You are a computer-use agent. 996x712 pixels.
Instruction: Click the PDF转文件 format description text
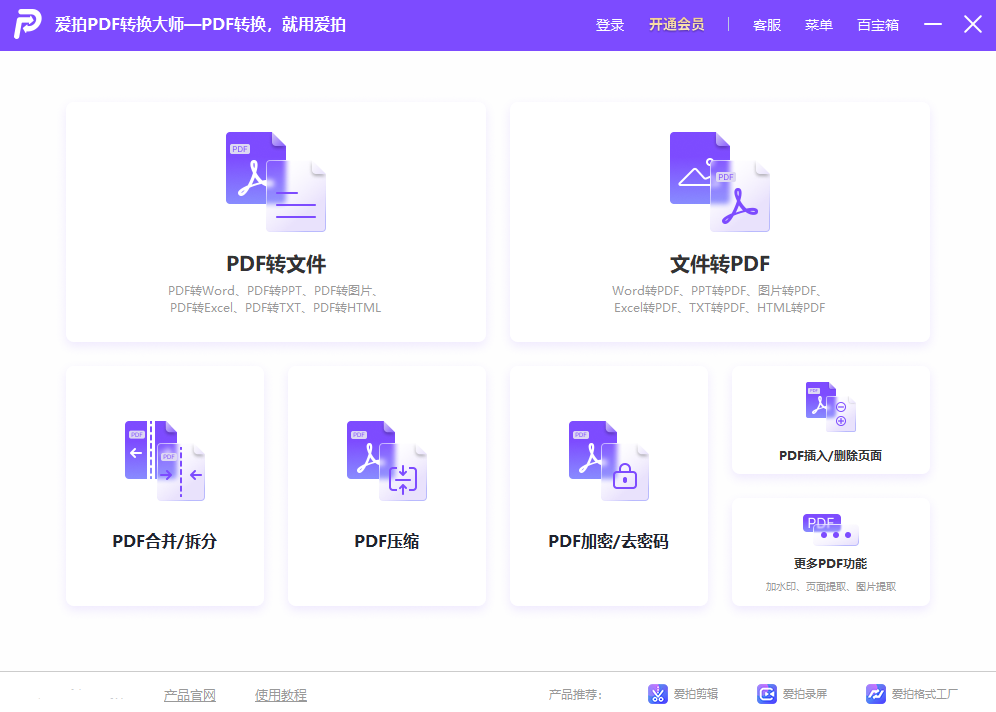pyautogui.click(x=275, y=299)
